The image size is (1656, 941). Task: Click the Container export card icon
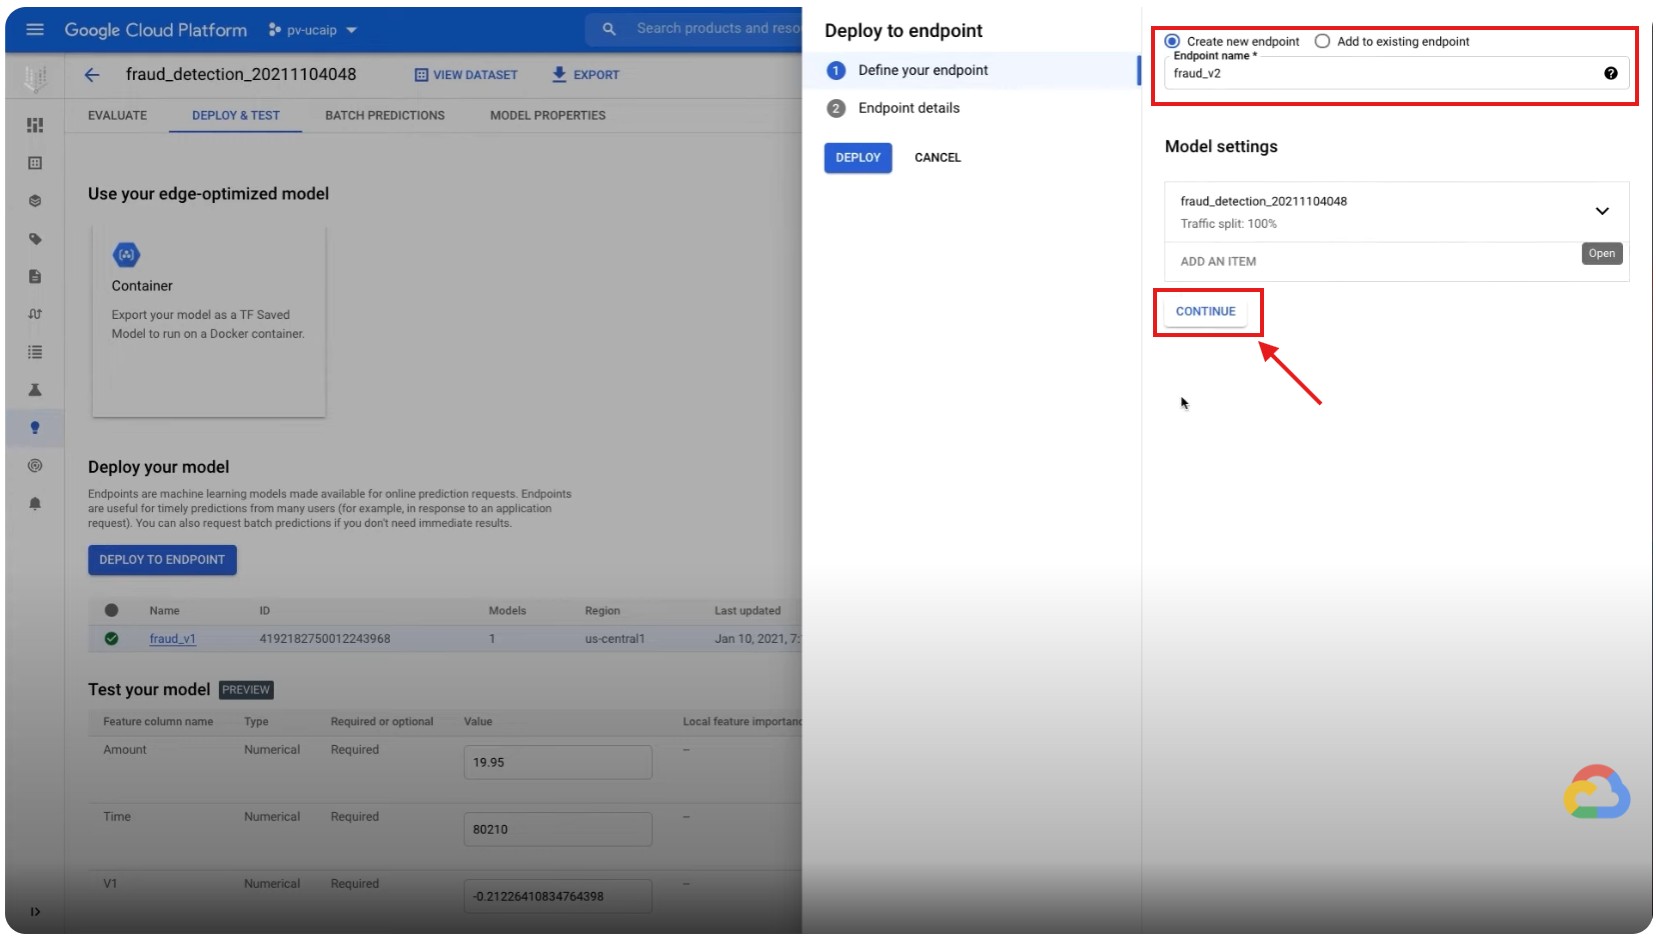pos(127,255)
